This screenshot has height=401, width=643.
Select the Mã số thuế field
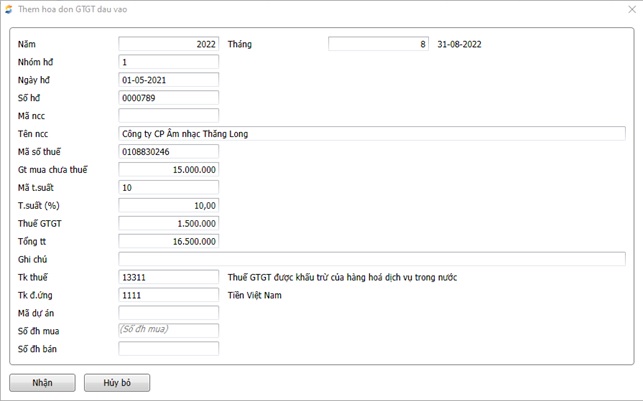[x=168, y=152]
